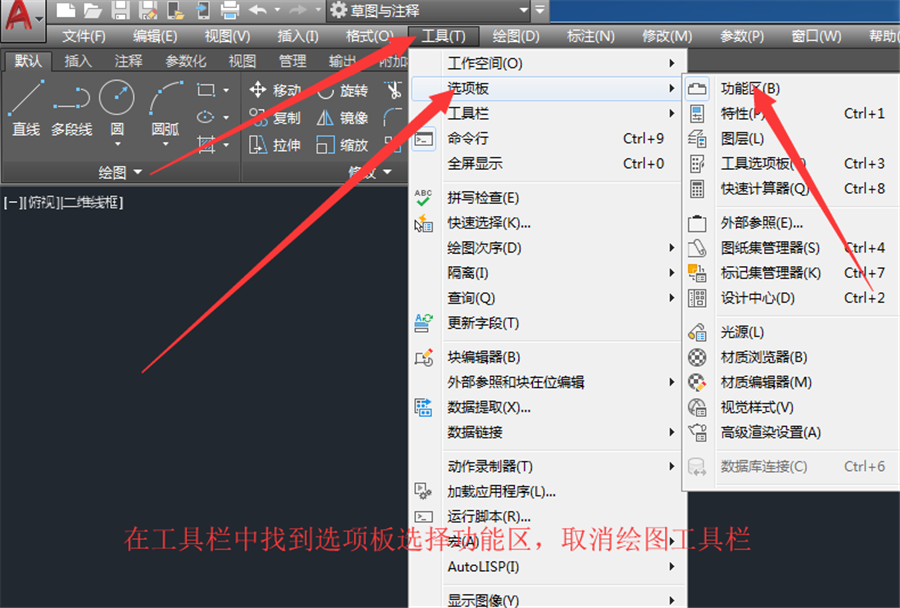Click the Move (移动) tool
The height and width of the screenshot is (608, 900).
276,90
